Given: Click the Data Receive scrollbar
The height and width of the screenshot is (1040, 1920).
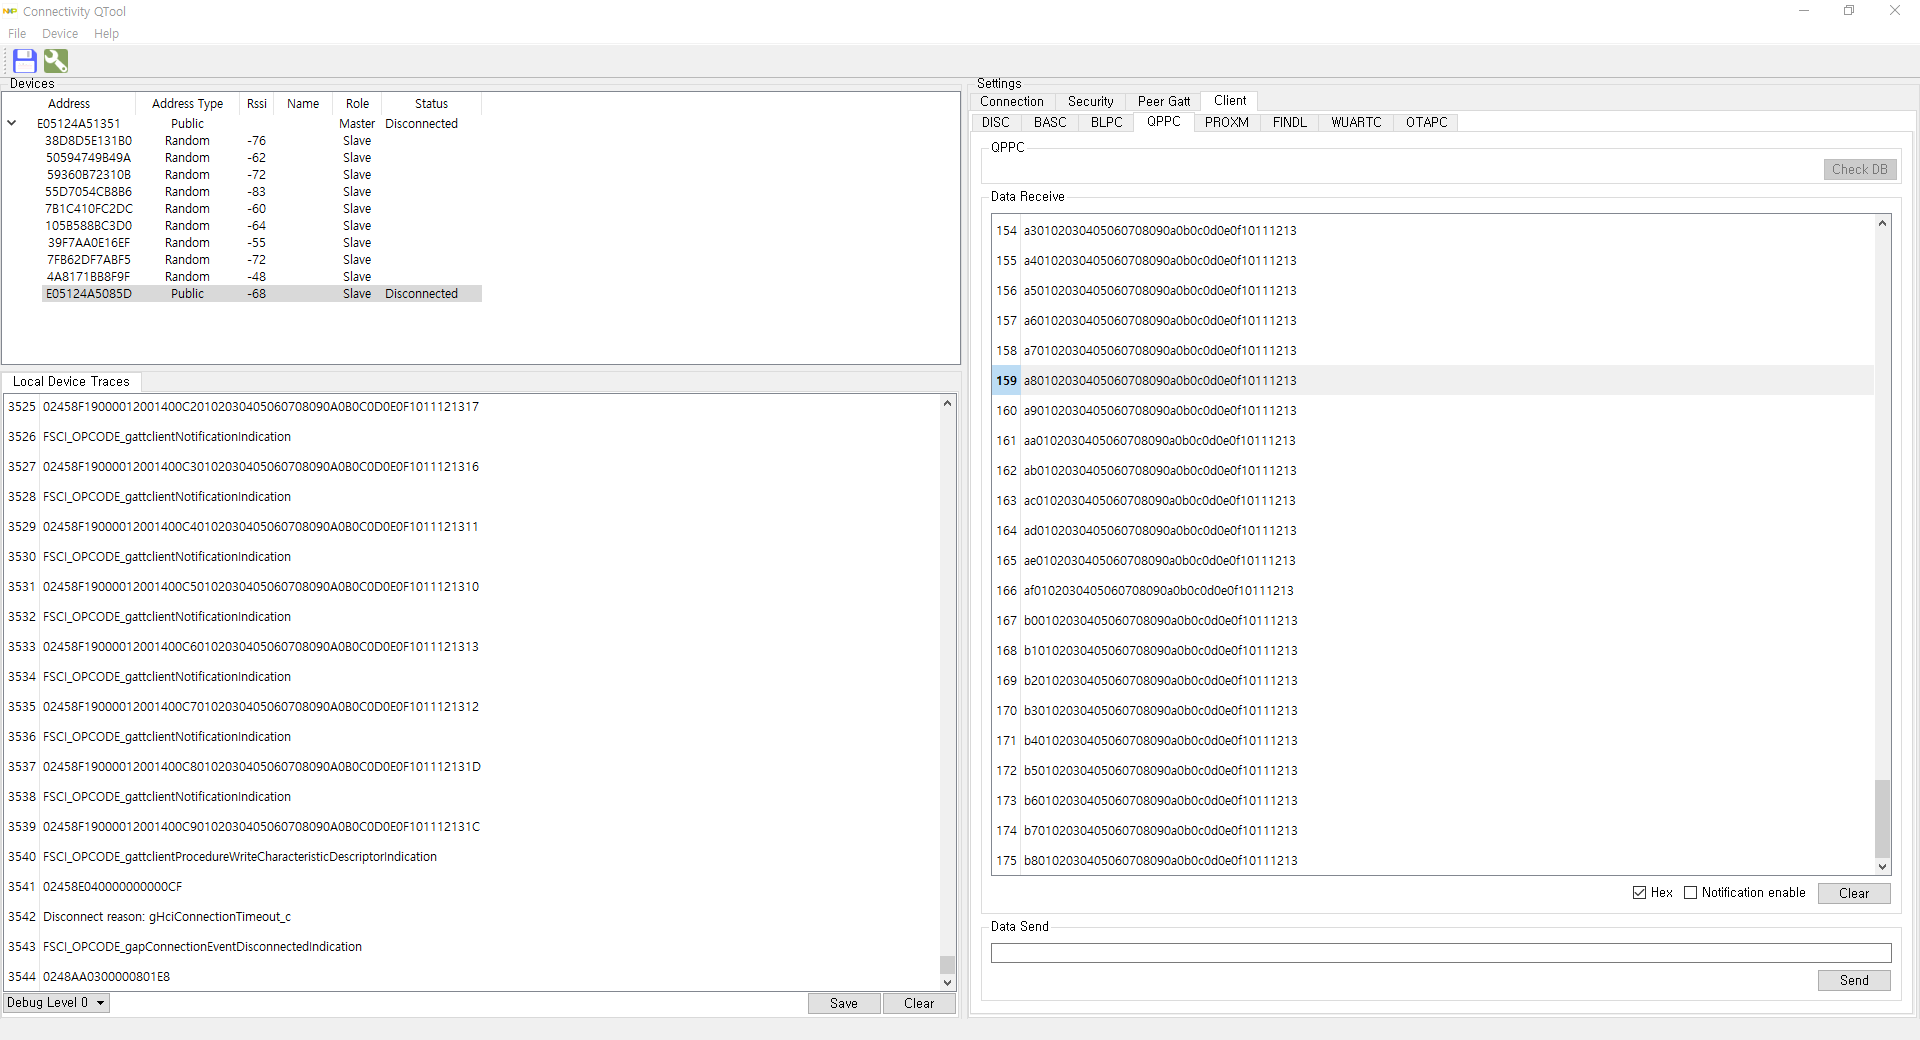Looking at the screenshot, I should 1882,820.
